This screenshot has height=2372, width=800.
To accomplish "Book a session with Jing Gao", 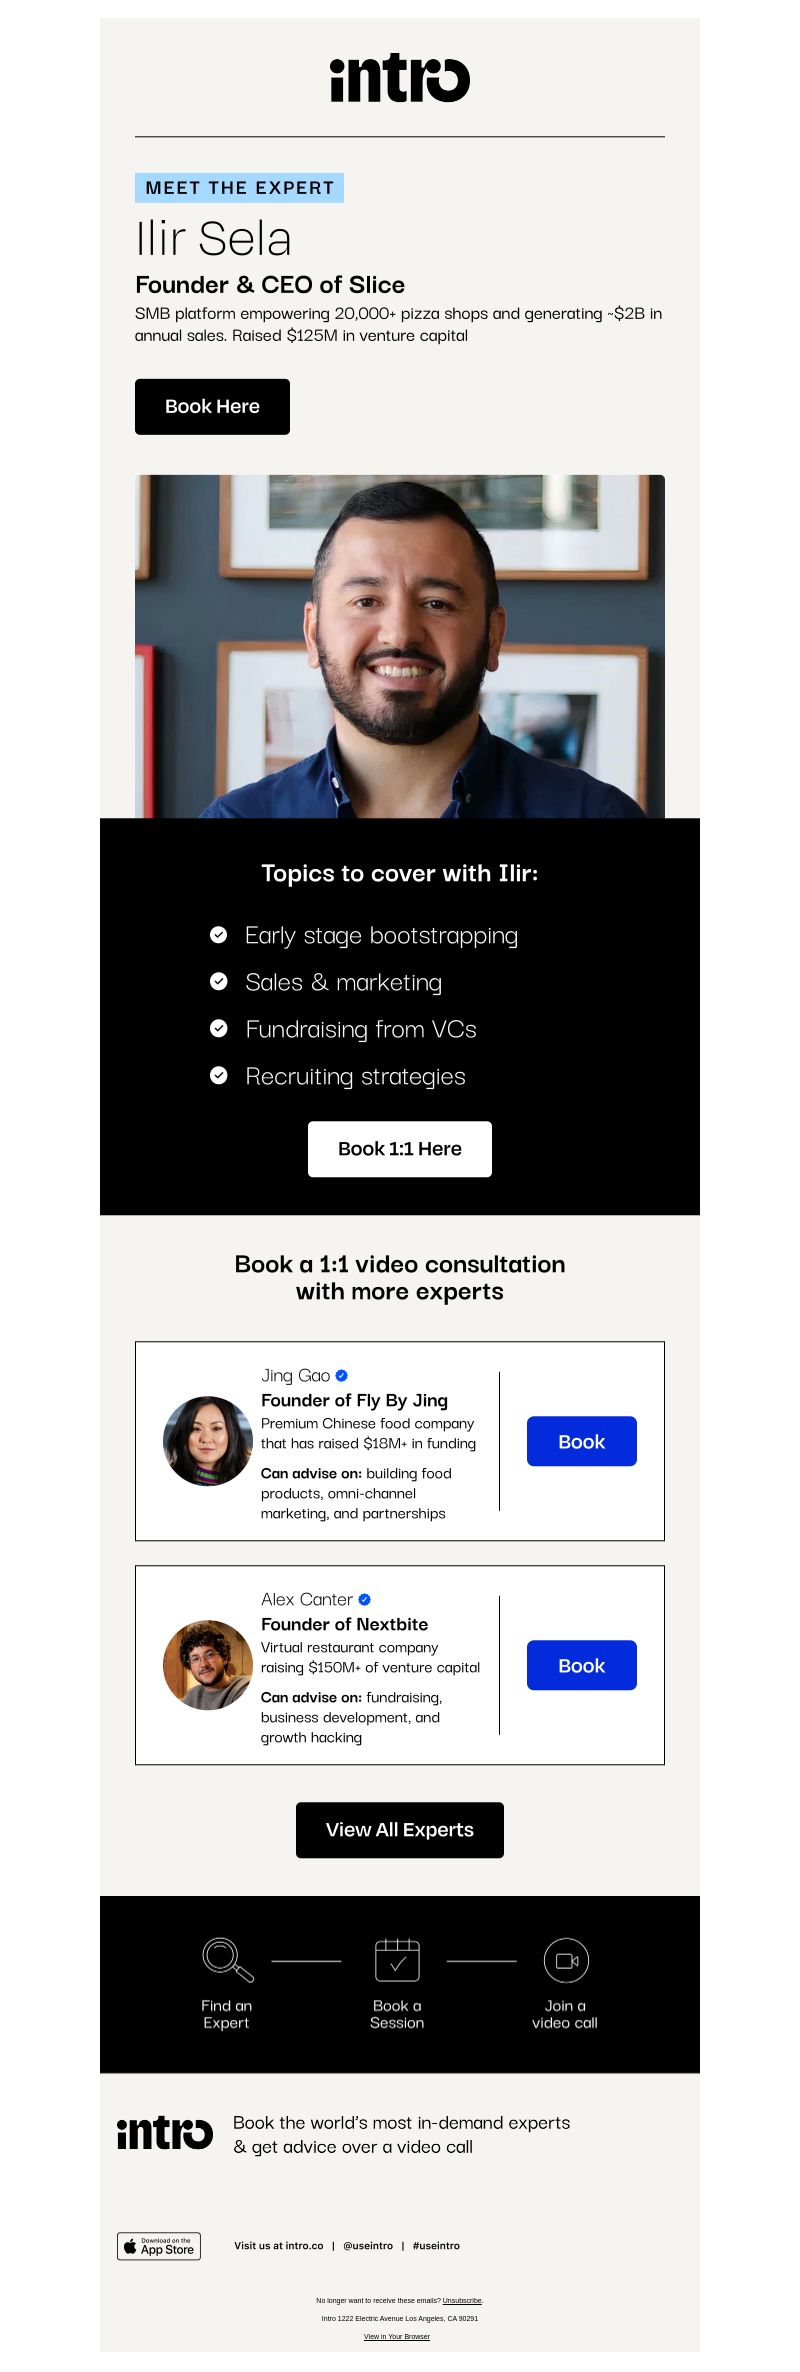I will point(582,1441).
